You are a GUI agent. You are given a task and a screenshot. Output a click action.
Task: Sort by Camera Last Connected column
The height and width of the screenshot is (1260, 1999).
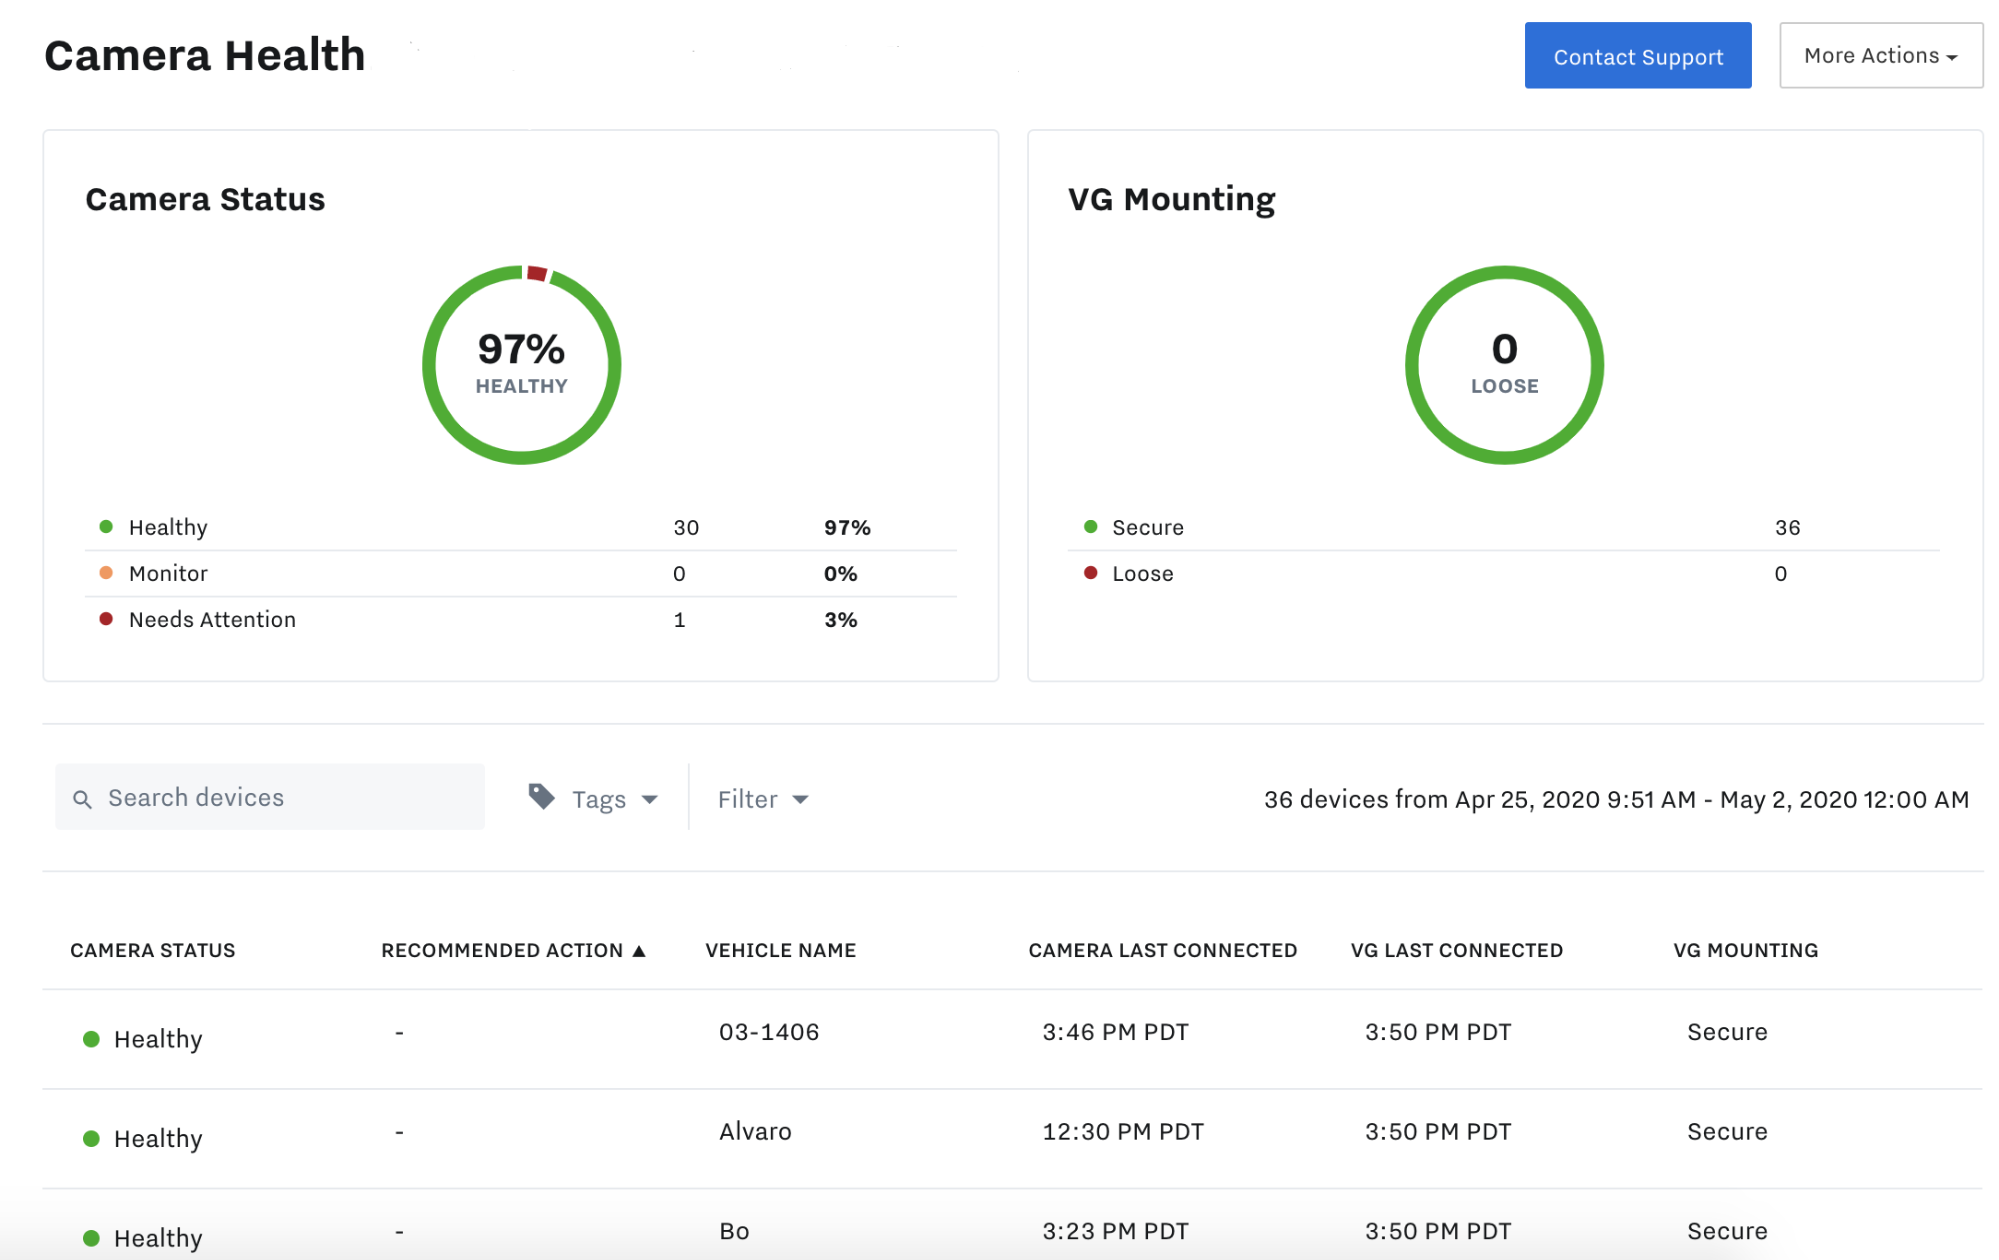1162,951
